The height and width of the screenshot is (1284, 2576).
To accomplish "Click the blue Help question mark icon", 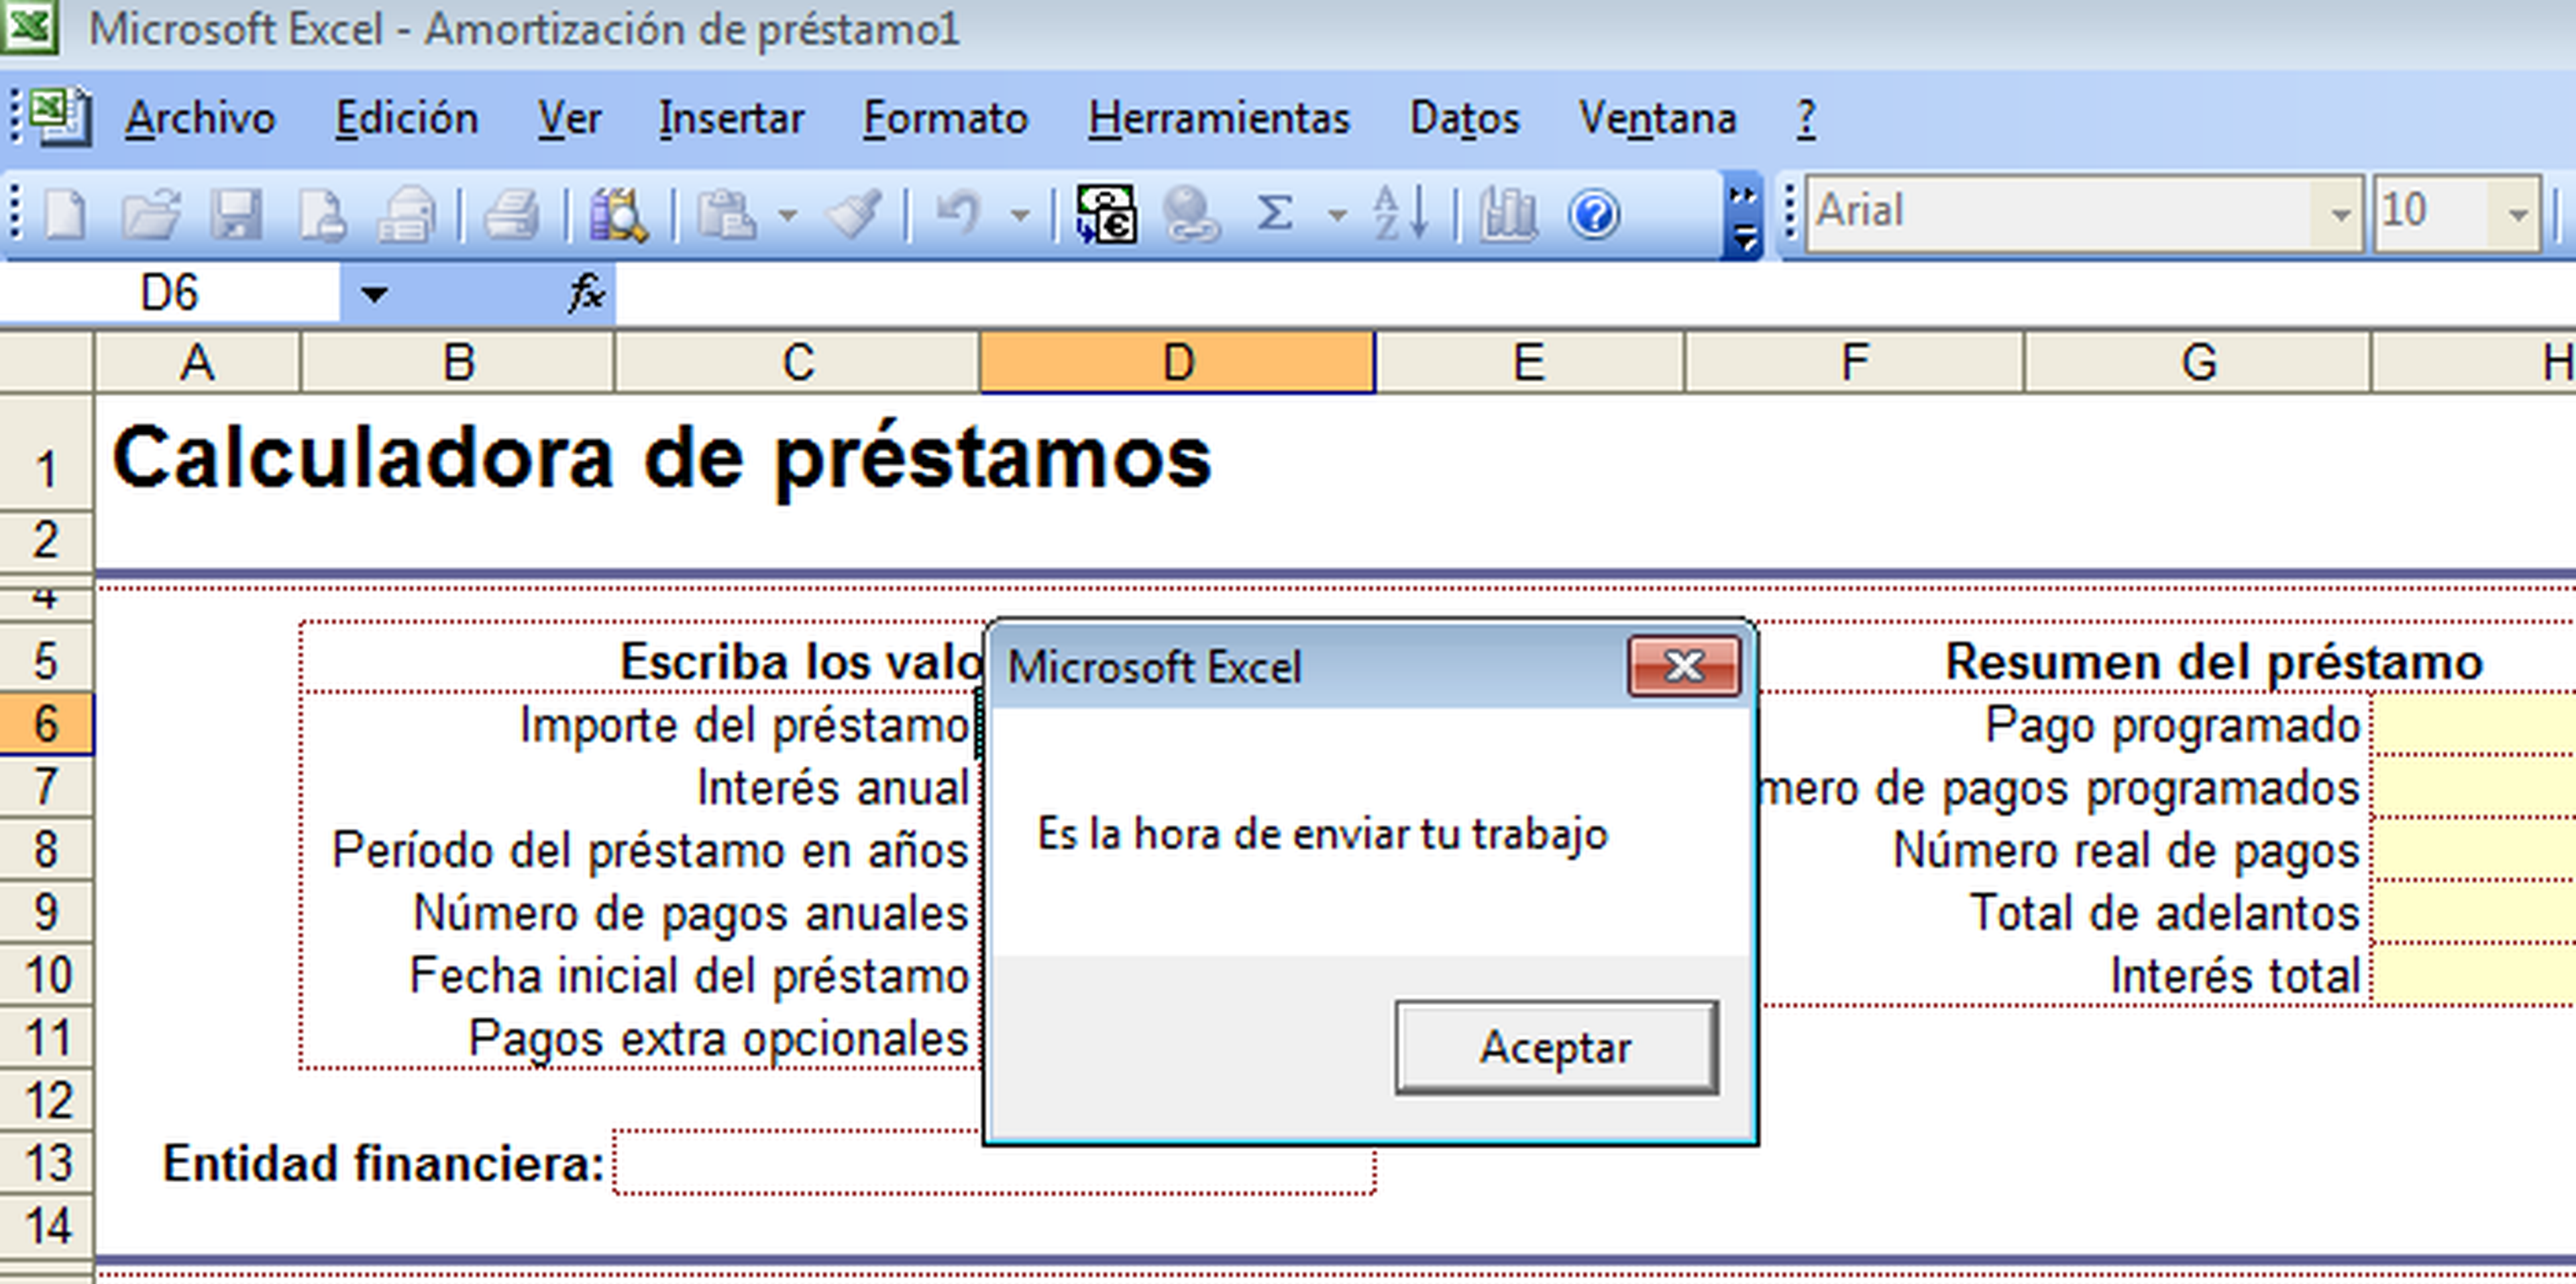I will (1594, 214).
